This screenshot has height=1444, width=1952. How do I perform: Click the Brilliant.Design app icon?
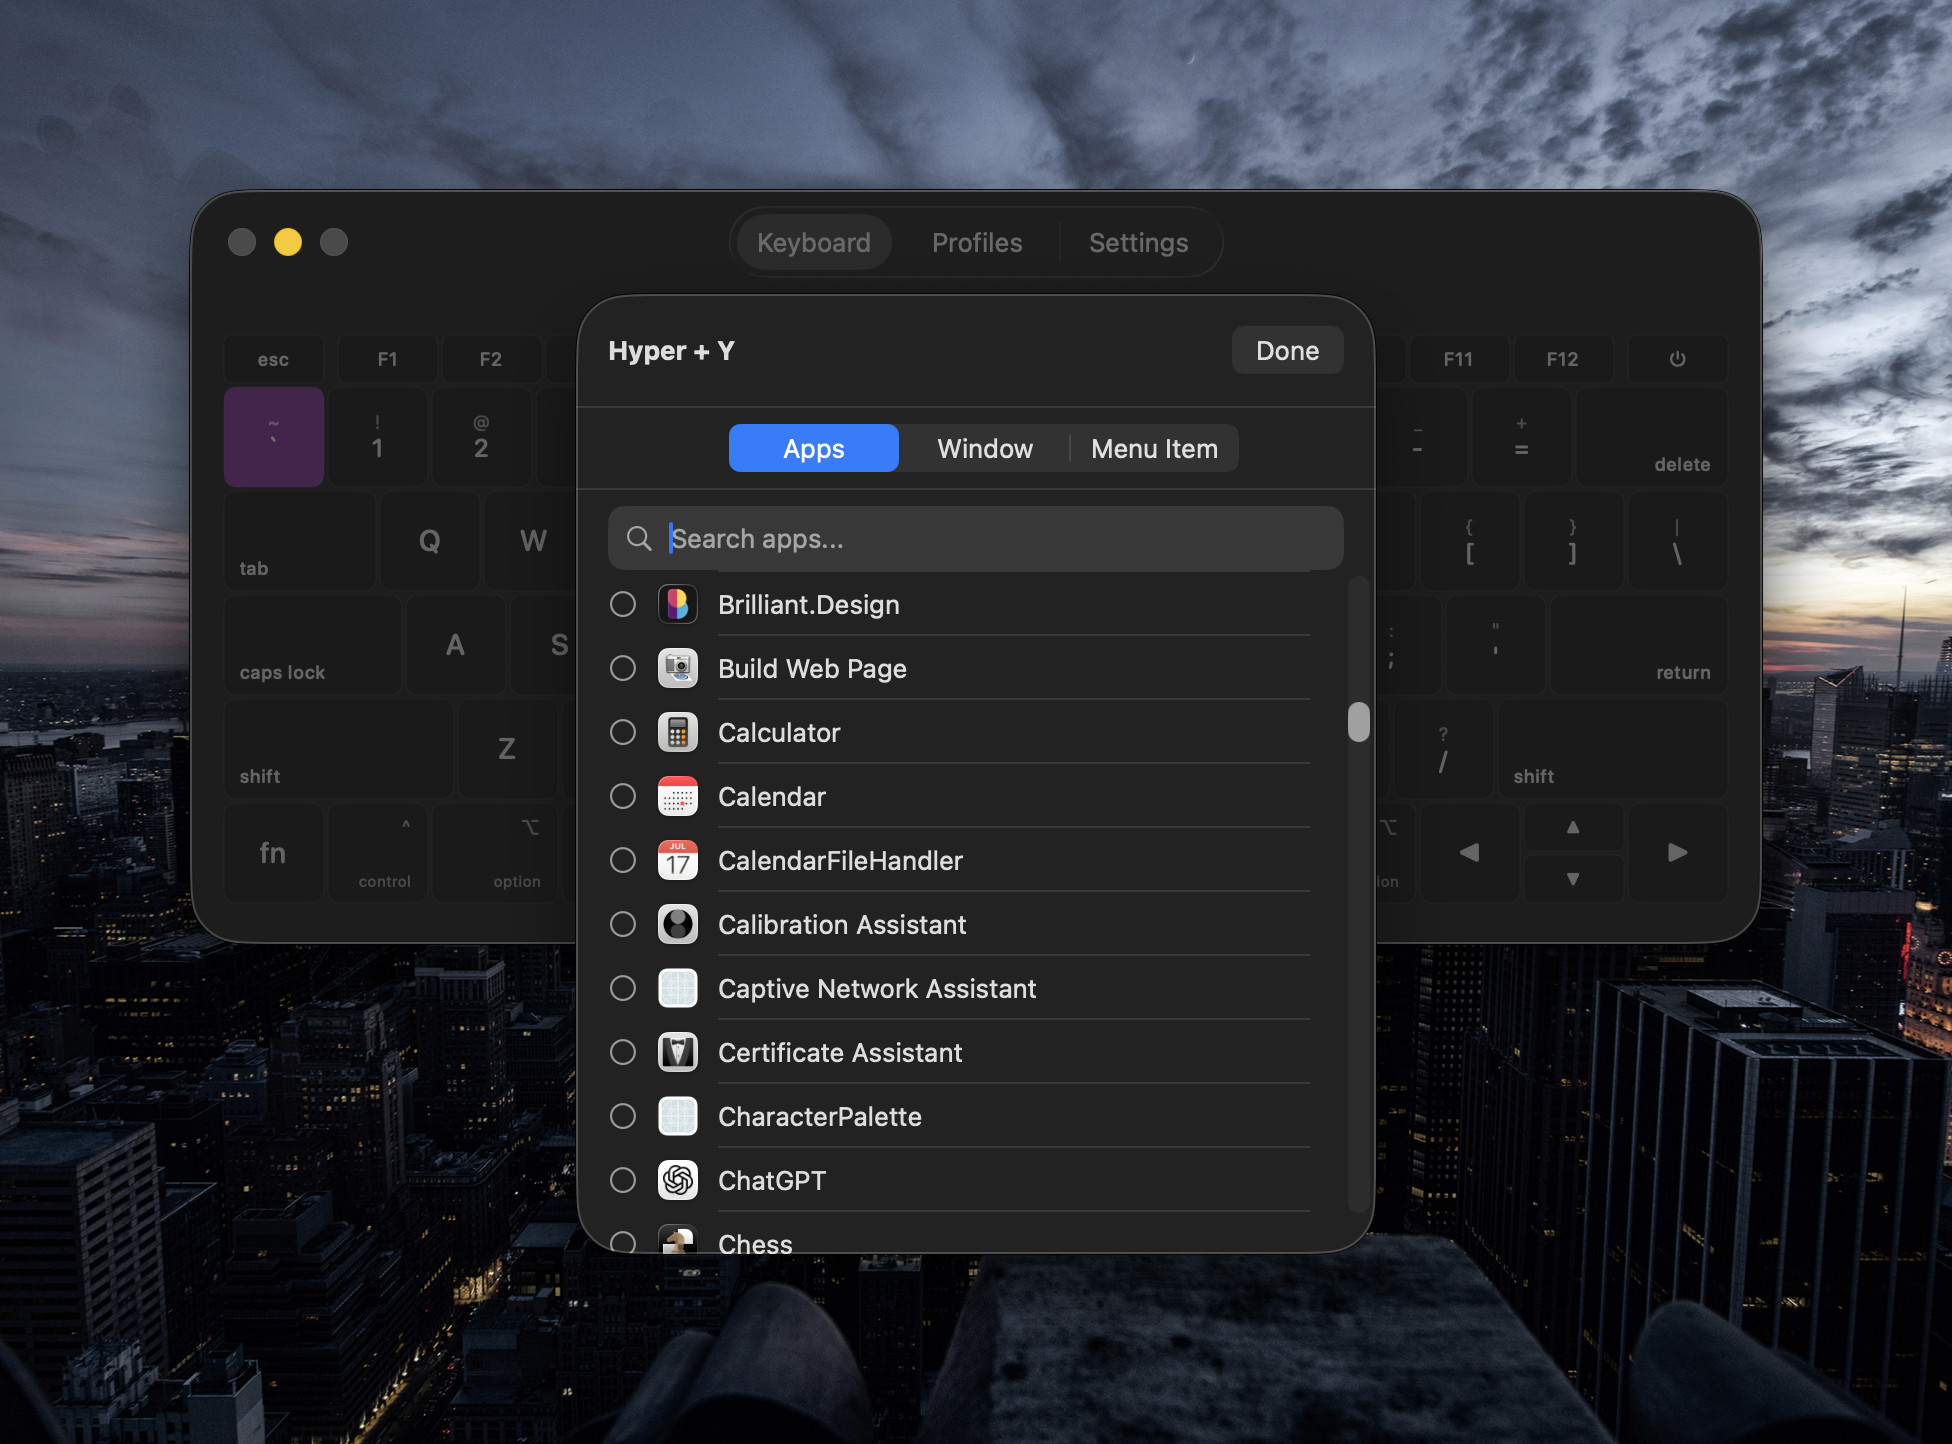click(678, 605)
